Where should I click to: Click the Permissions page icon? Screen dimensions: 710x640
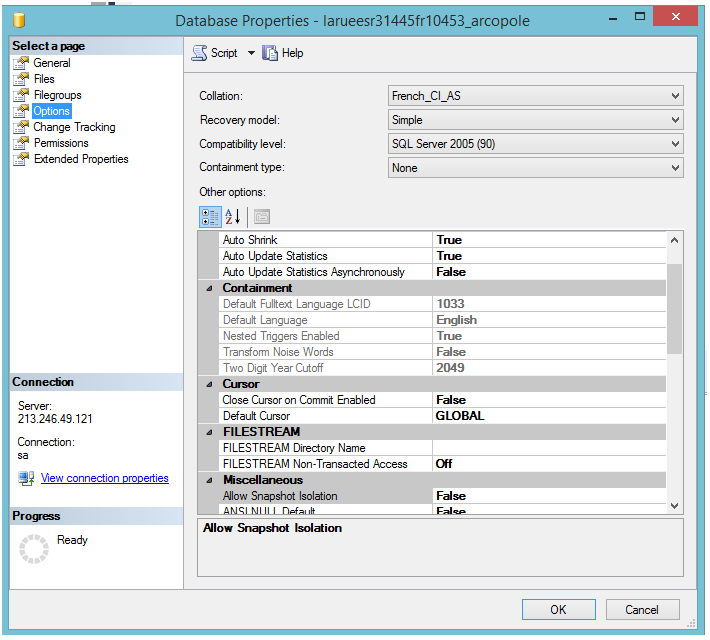tap(21, 143)
